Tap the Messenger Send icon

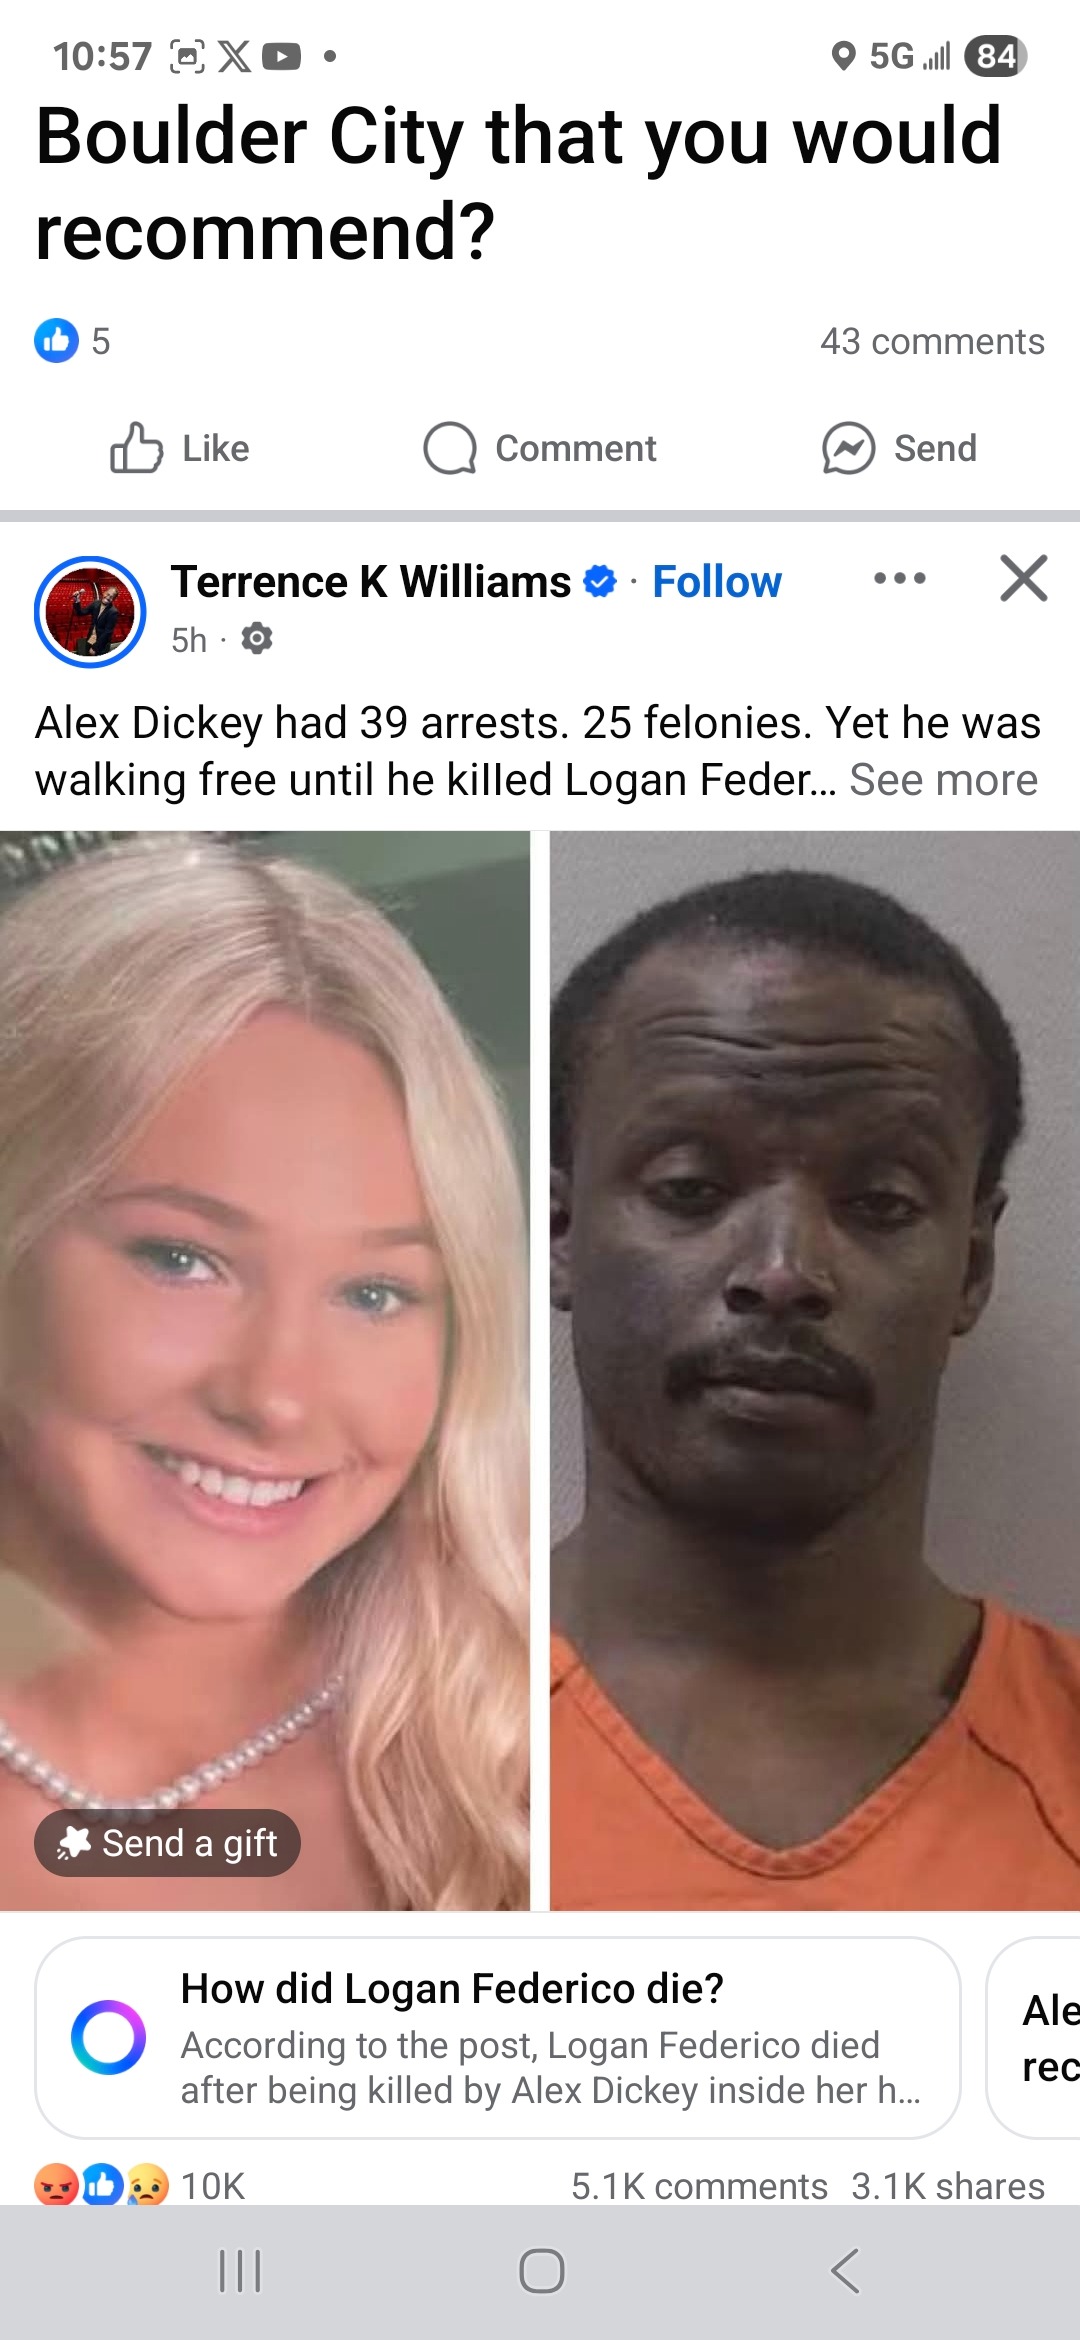point(848,447)
